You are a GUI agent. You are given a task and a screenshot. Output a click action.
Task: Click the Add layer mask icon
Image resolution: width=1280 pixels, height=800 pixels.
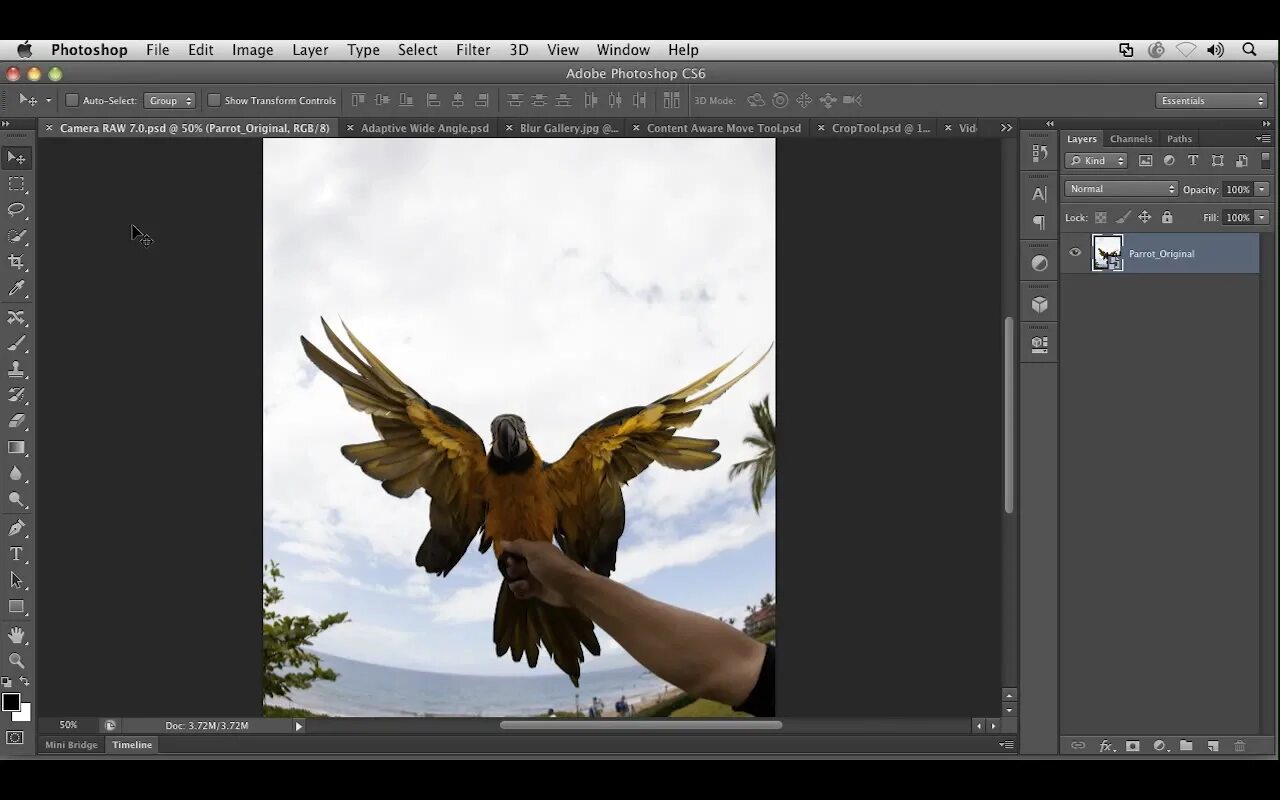(x=1131, y=745)
